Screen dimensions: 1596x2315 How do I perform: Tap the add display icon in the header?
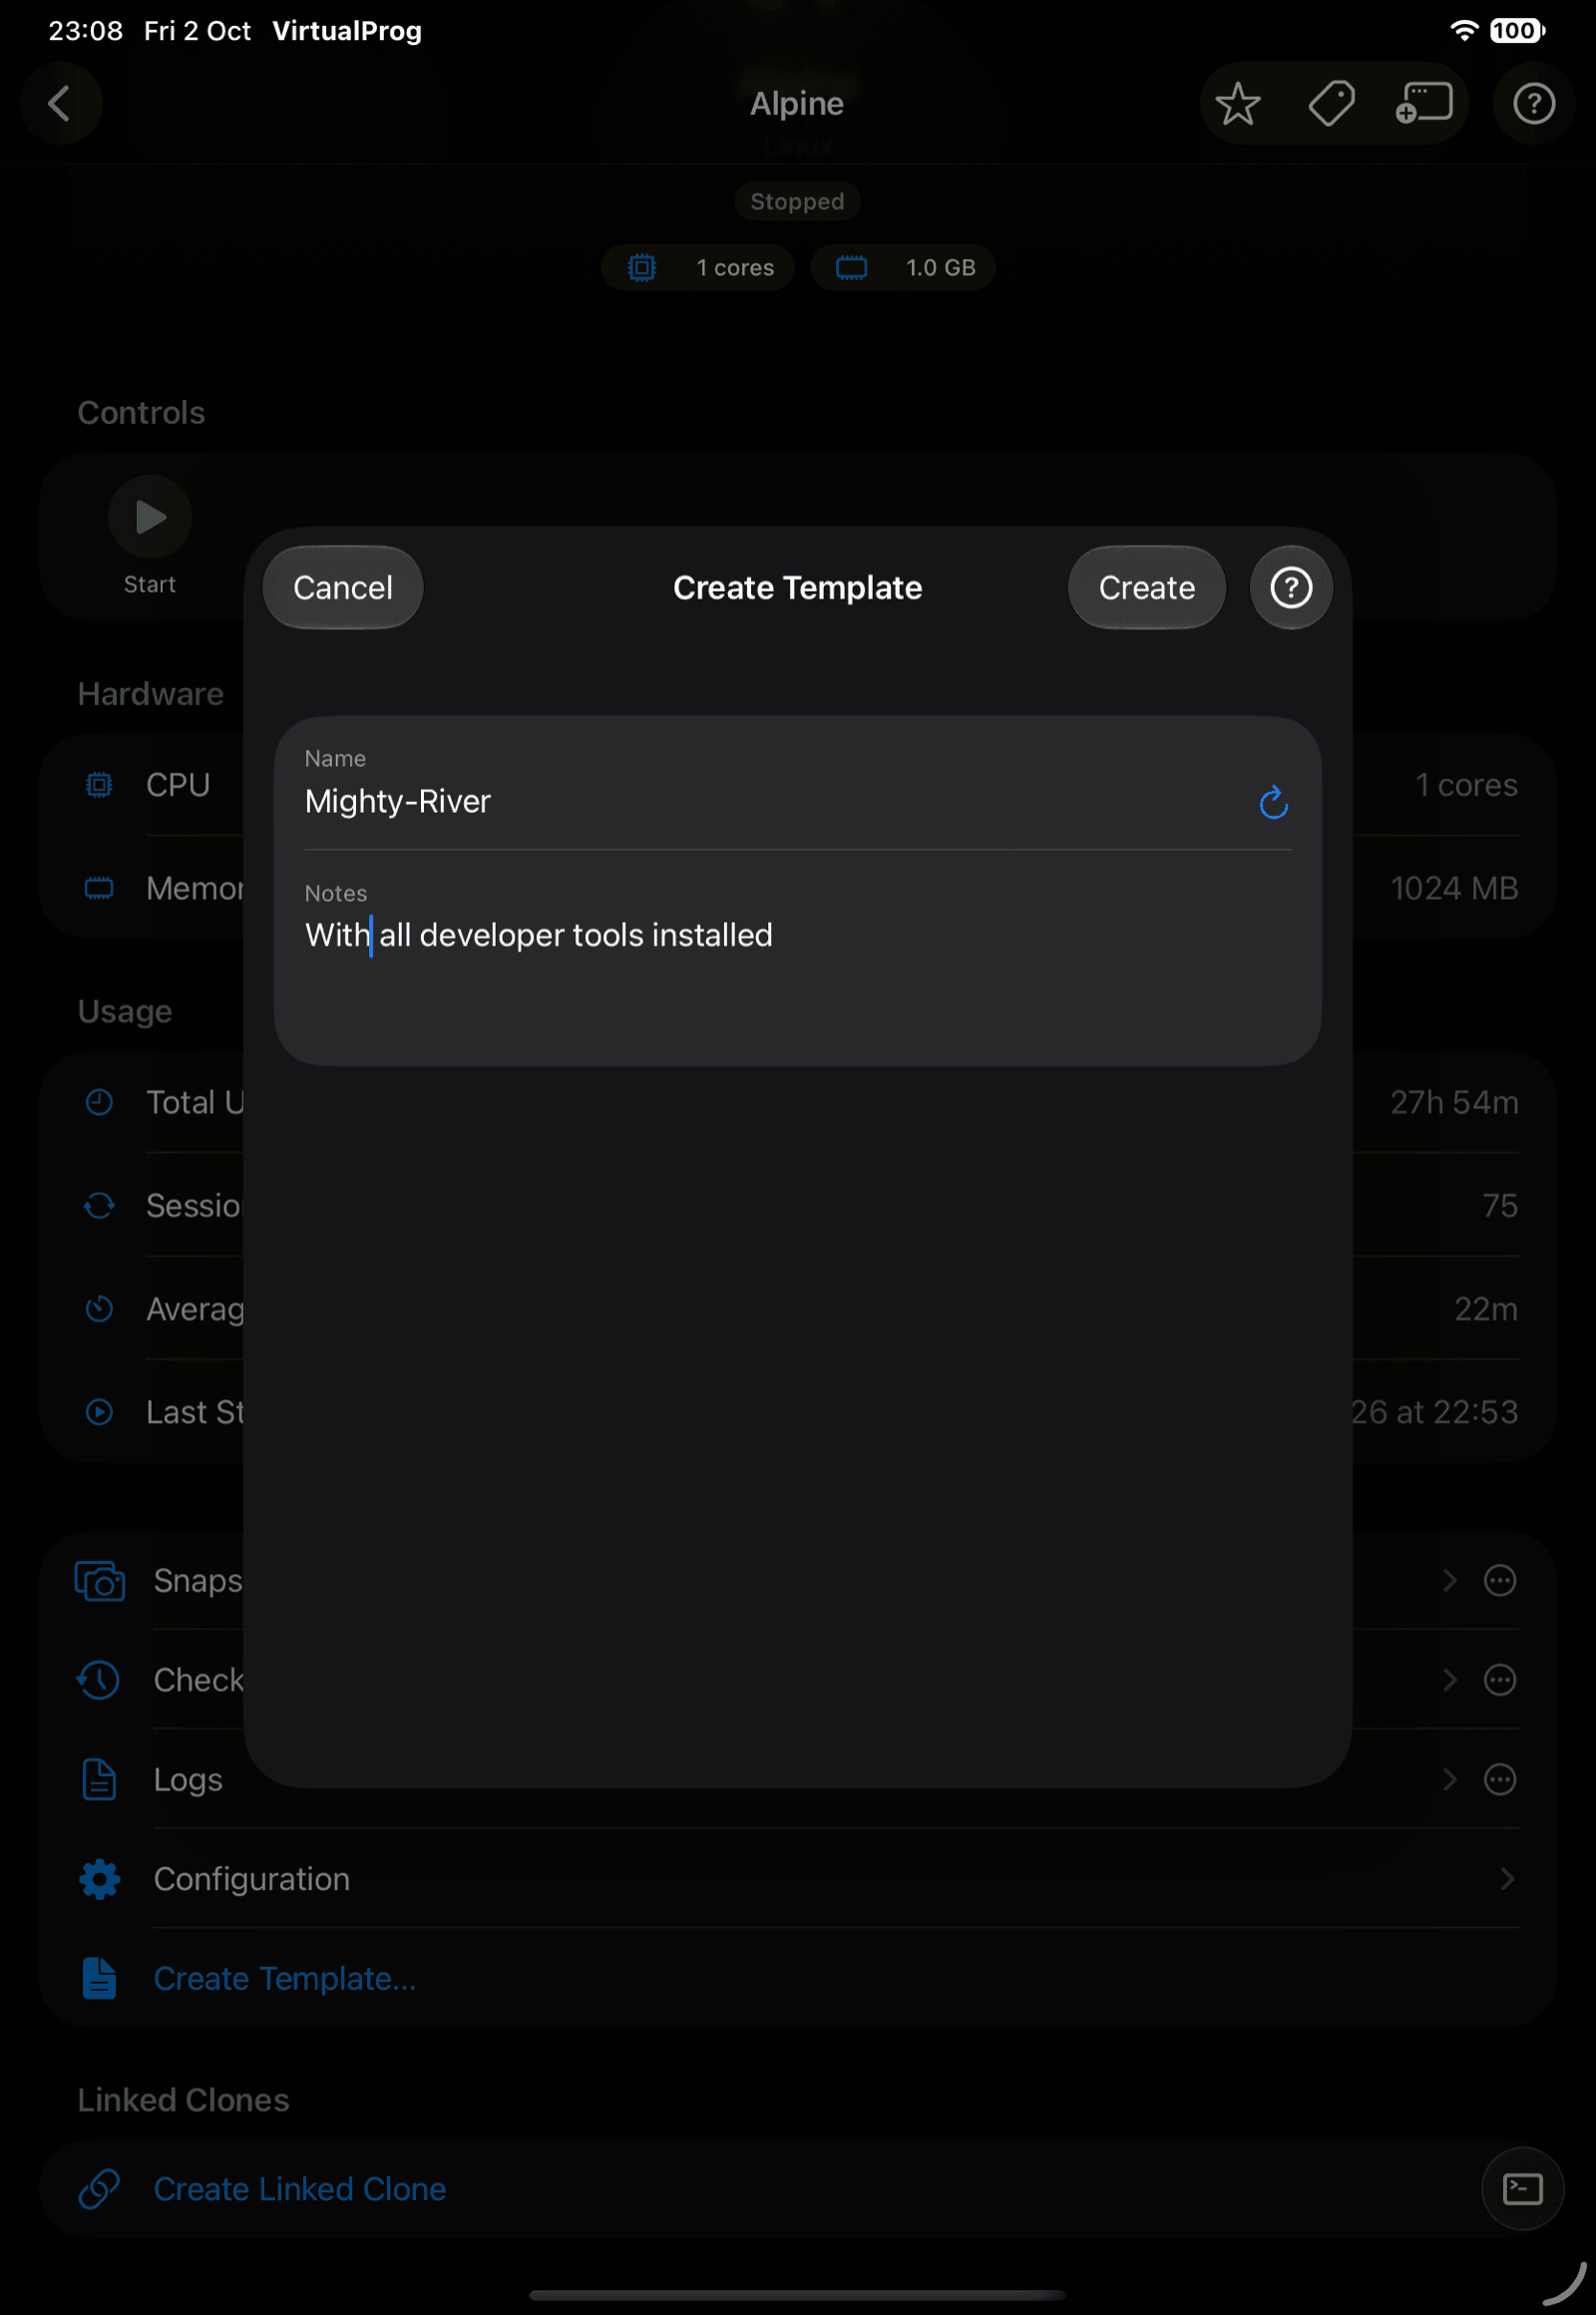click(x=1424, y=103)
